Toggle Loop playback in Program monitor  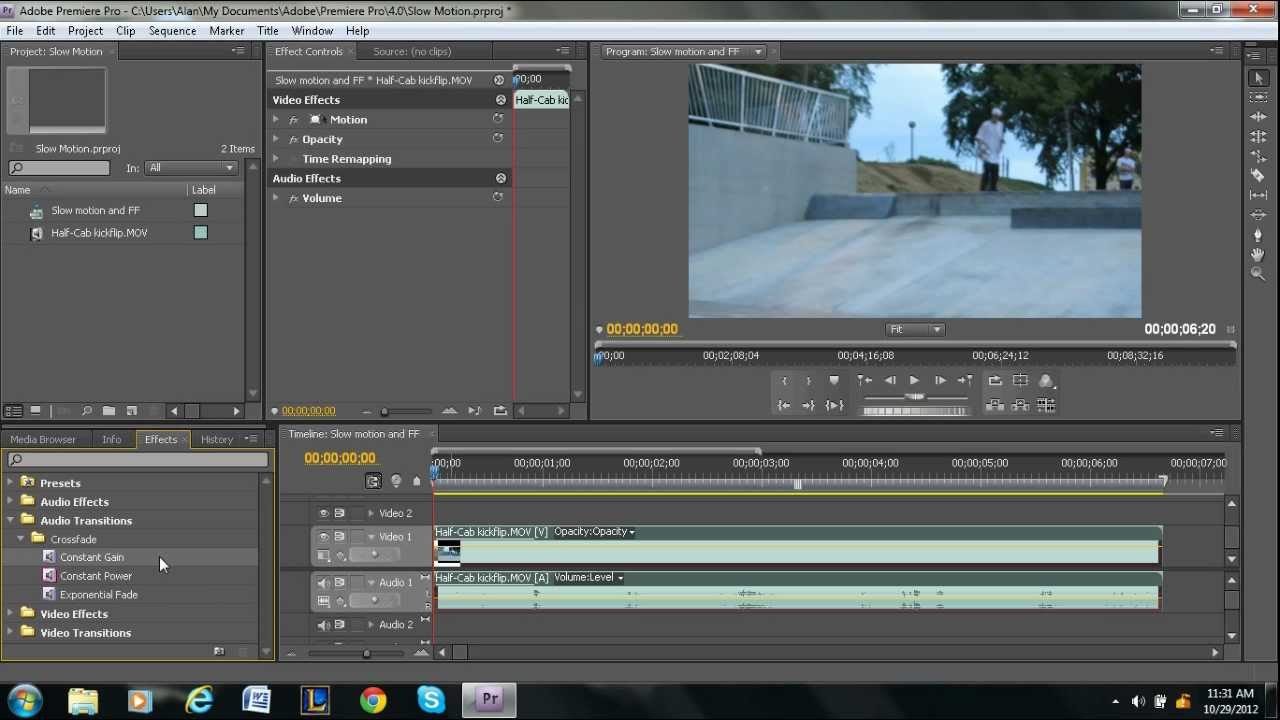click(995, 380)
